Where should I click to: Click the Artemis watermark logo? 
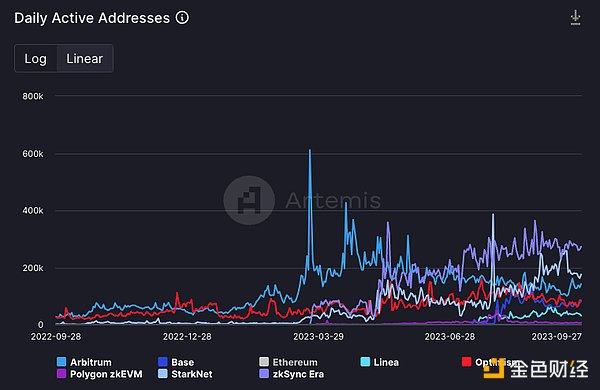249,201
